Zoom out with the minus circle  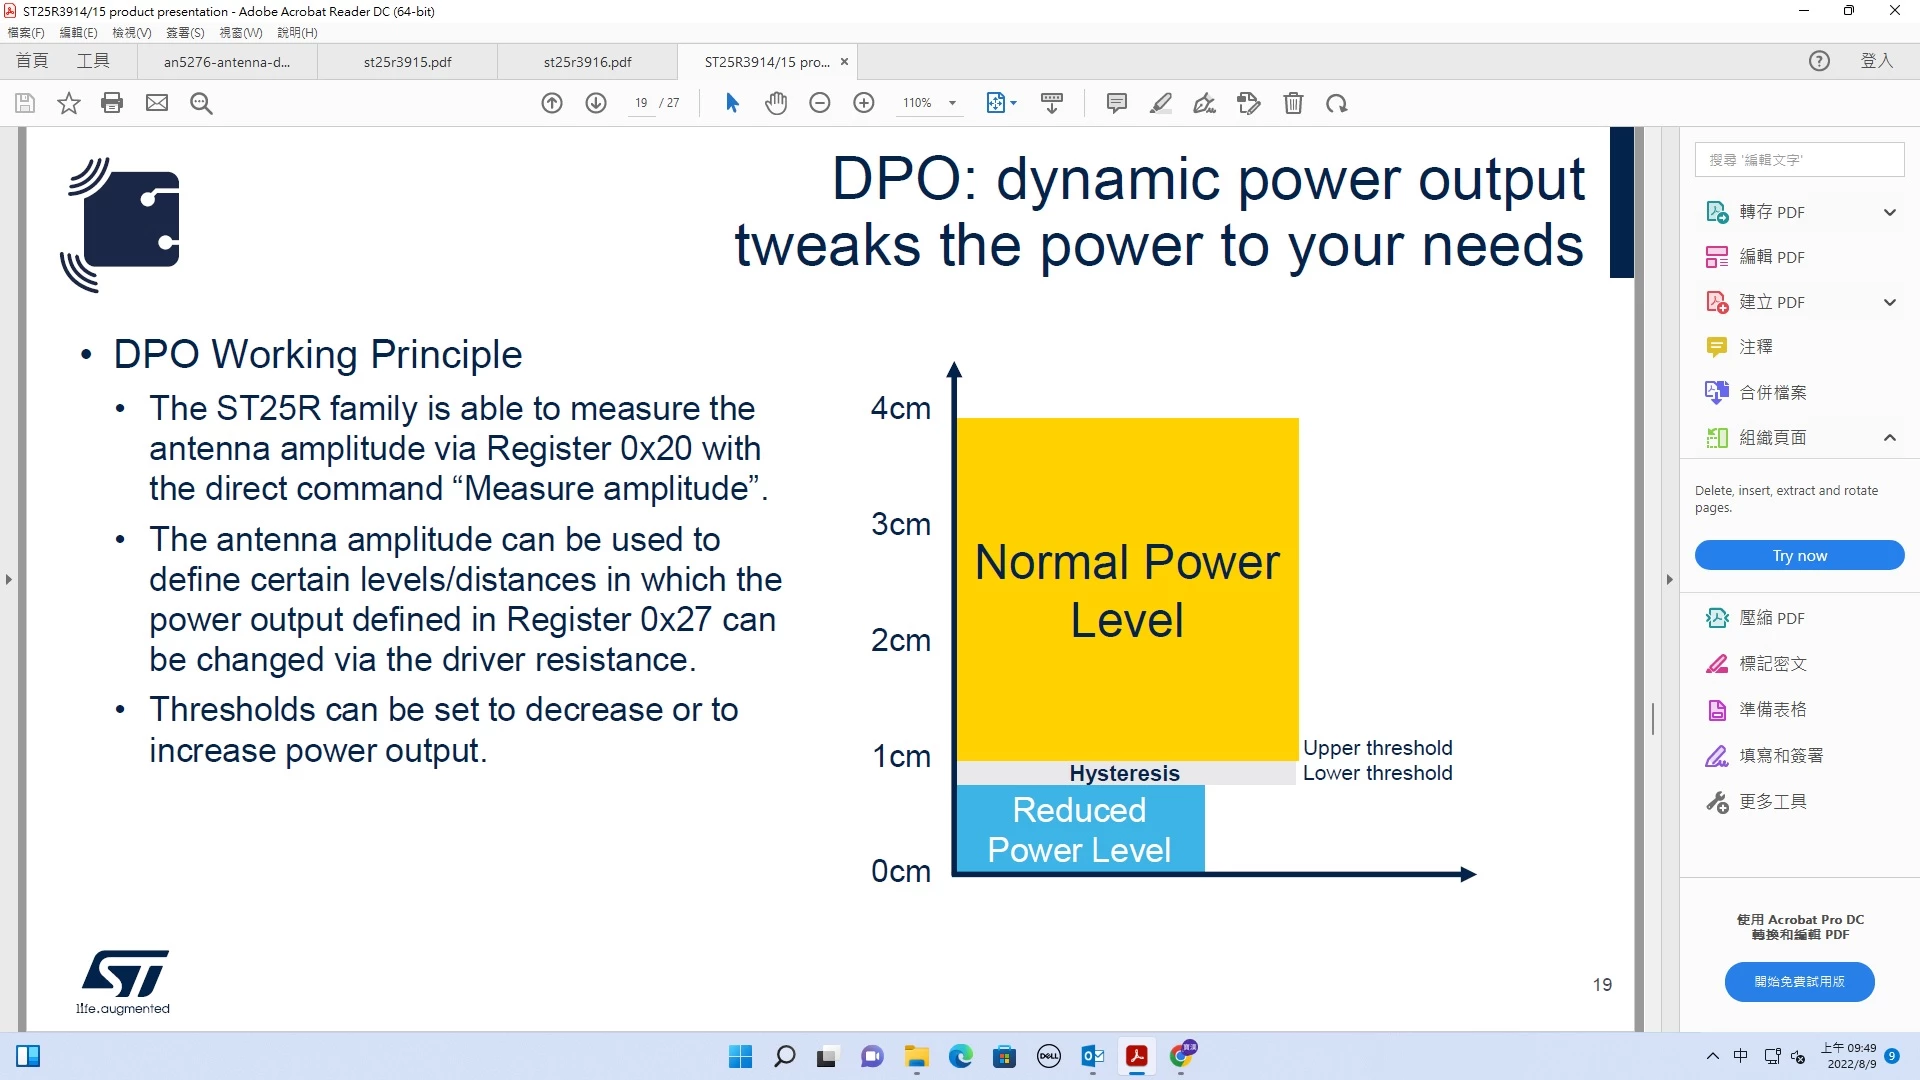pos(820,103)
